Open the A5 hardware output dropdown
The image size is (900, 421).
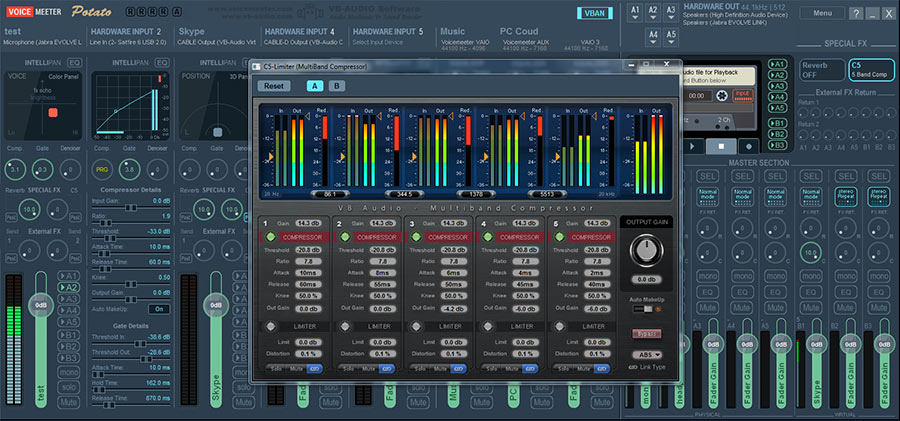670,38
